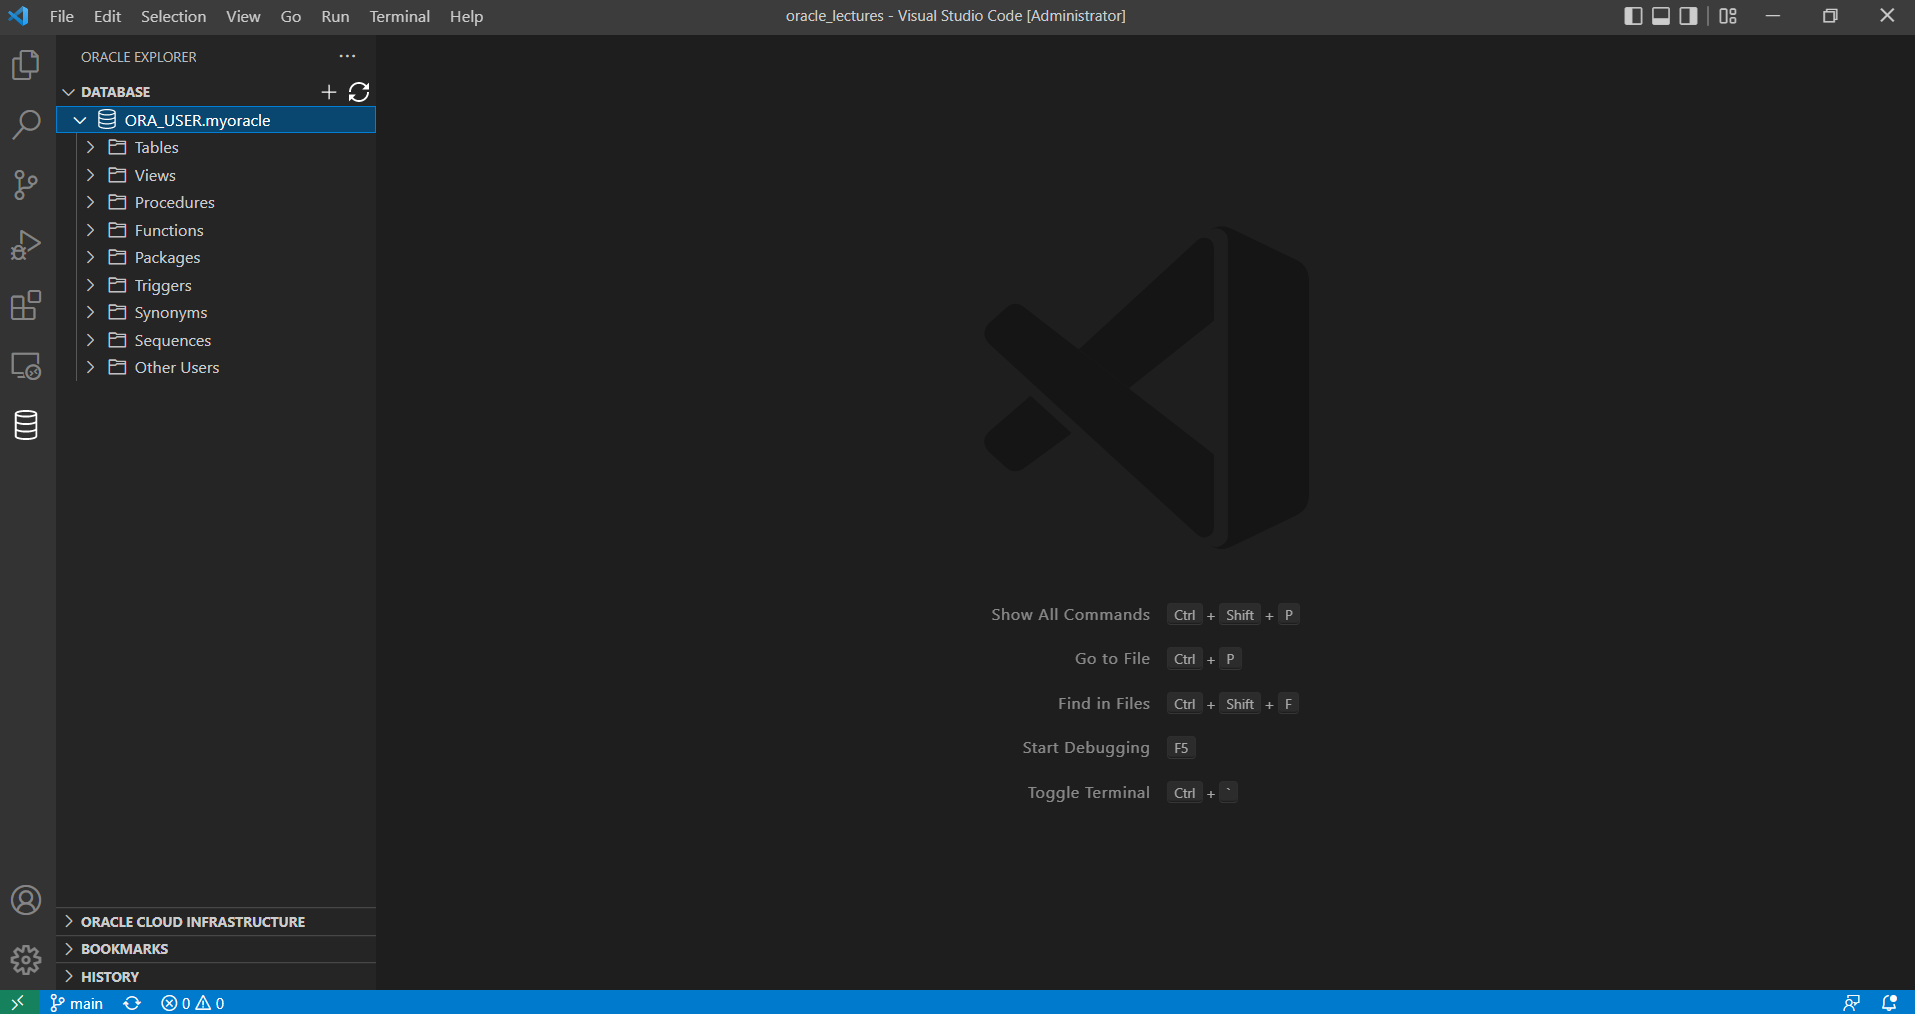Expand the Triggers folder
The width and height of the screenshot is (1915, 1014).
coord(90,285)
